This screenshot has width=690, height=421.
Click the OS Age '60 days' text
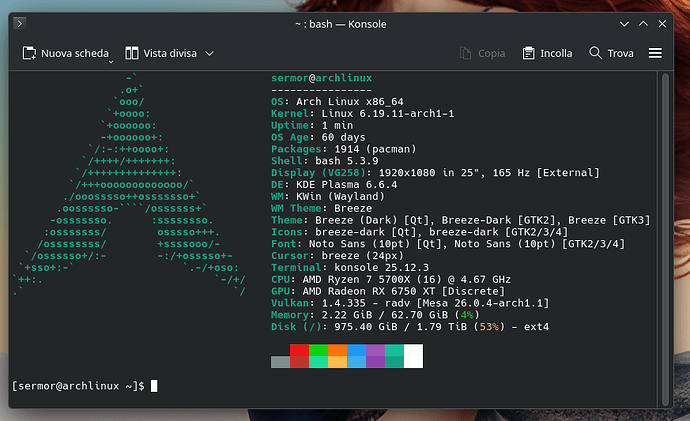(x=343, y=137)
